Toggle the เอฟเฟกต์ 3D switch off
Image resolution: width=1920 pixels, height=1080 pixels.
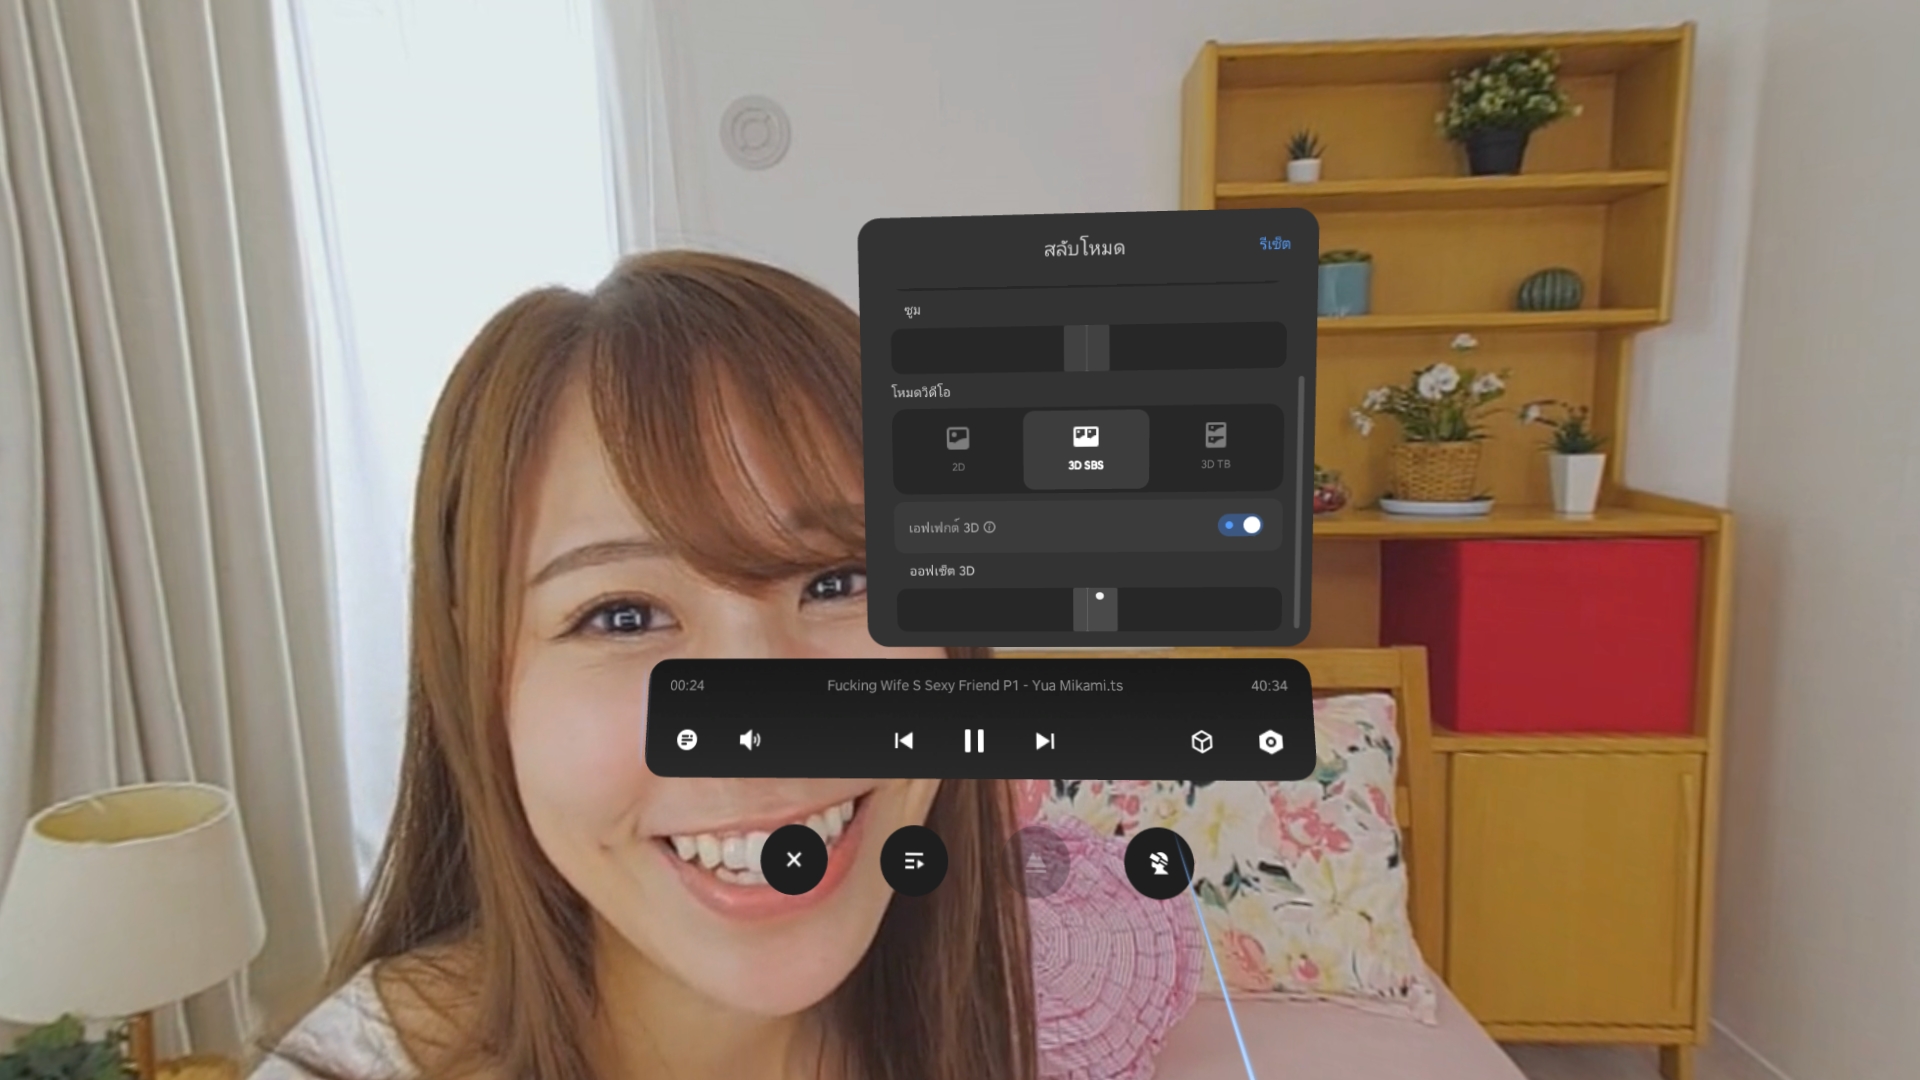point(1240,525)
